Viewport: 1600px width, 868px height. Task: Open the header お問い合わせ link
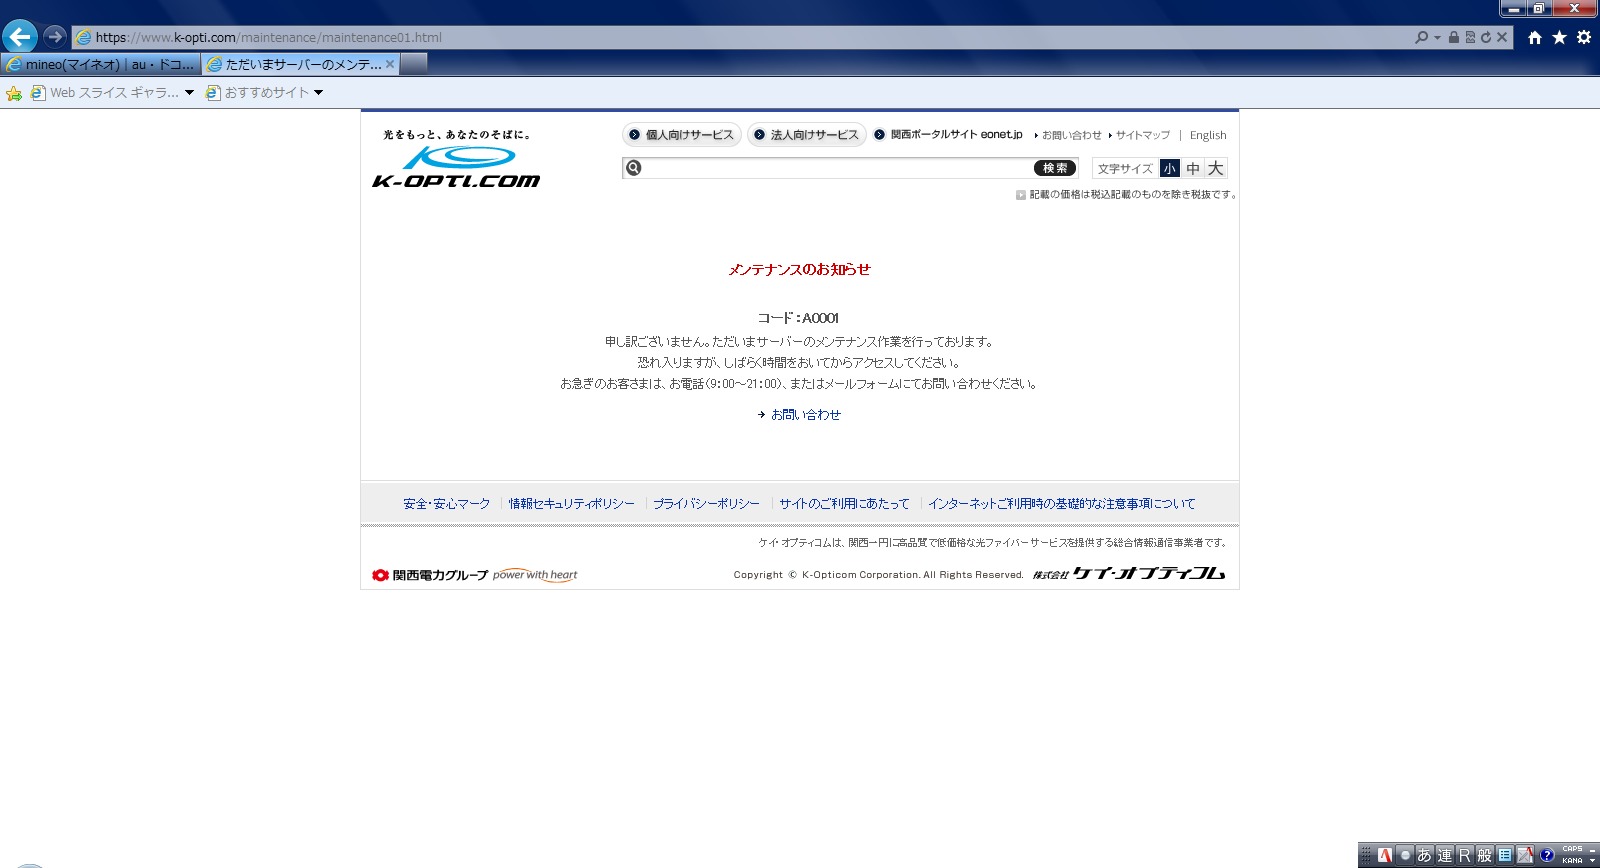[1068, 135]
